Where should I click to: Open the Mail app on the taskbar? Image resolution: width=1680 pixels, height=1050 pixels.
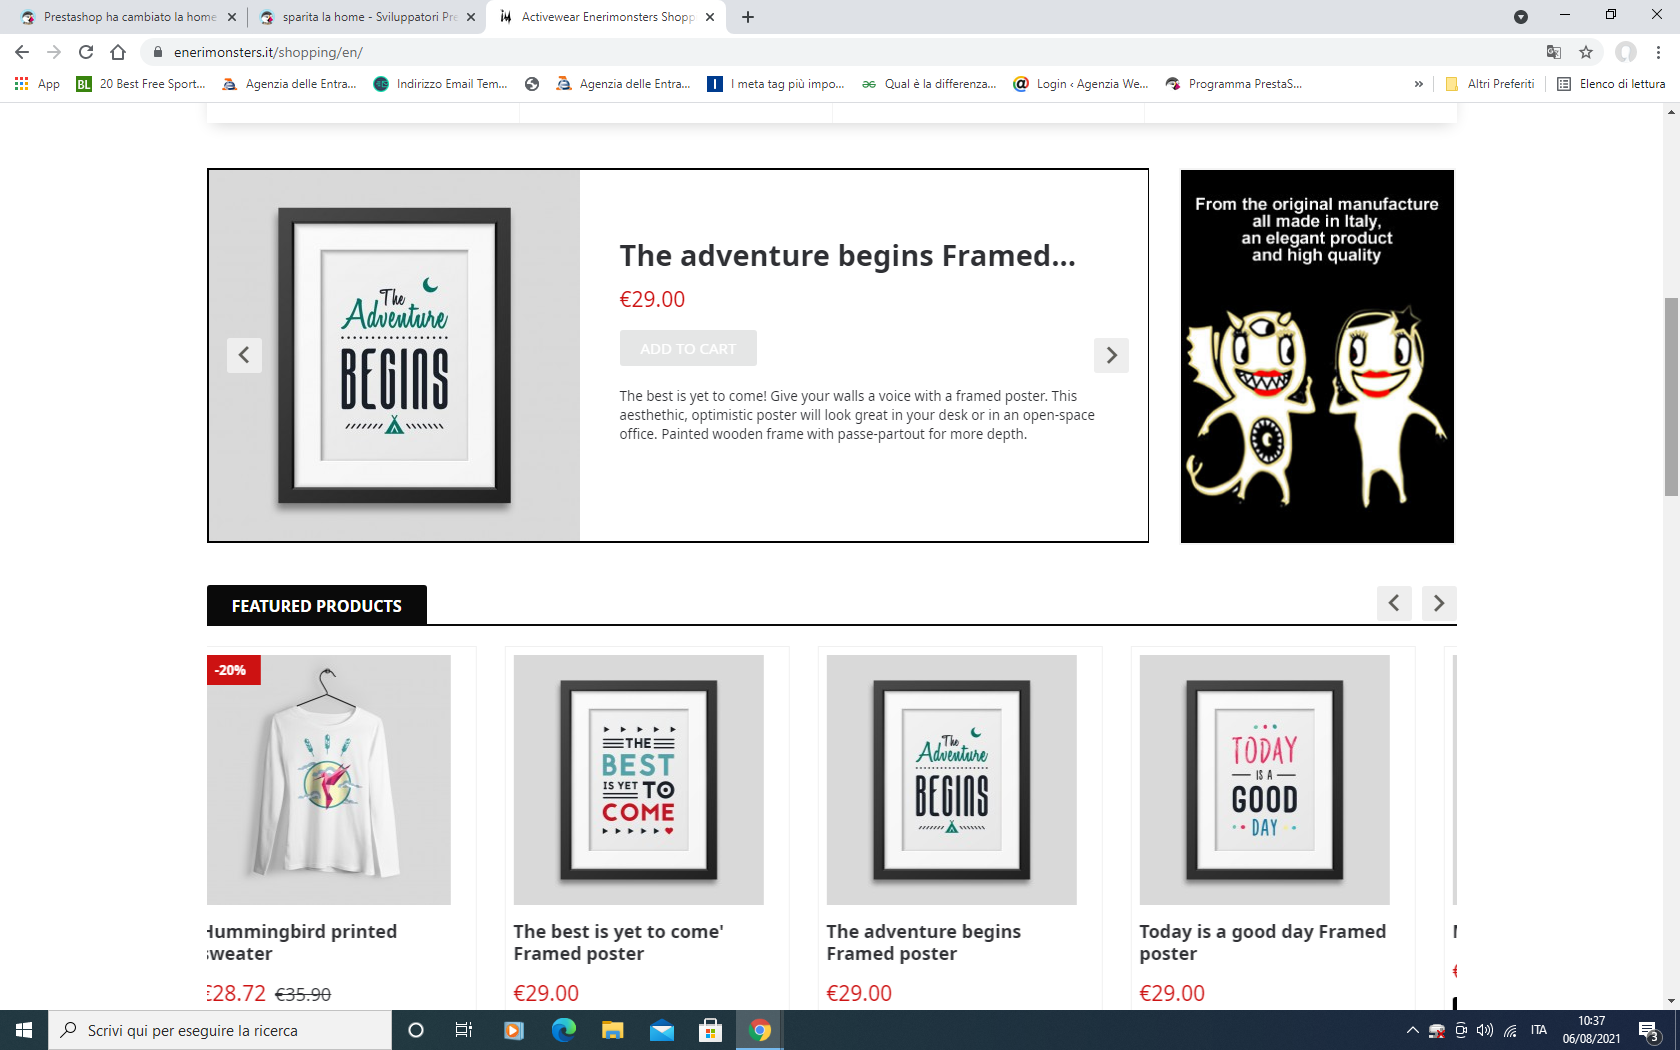tap(661, 1030)
